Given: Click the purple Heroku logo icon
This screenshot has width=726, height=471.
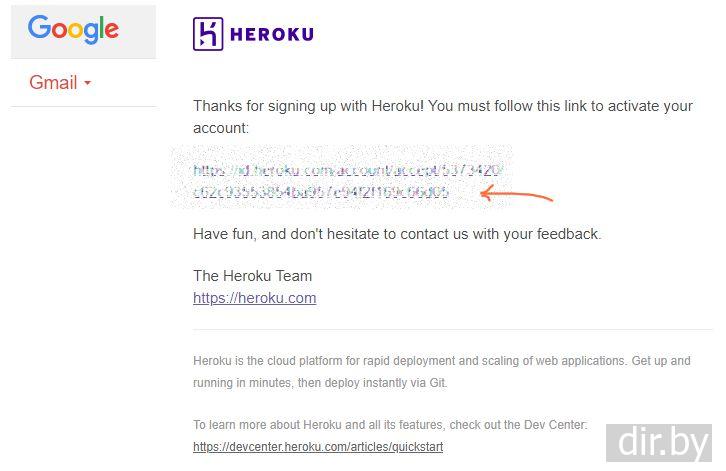Looking at the screenshot, I should point(207,34).
